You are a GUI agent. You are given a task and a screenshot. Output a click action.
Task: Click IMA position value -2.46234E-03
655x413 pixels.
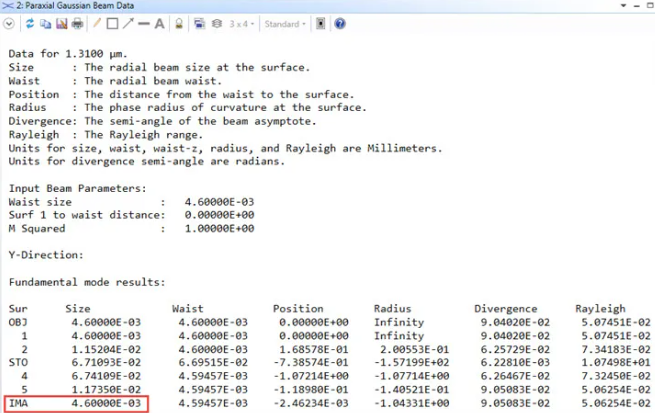(x=311, y=403)
